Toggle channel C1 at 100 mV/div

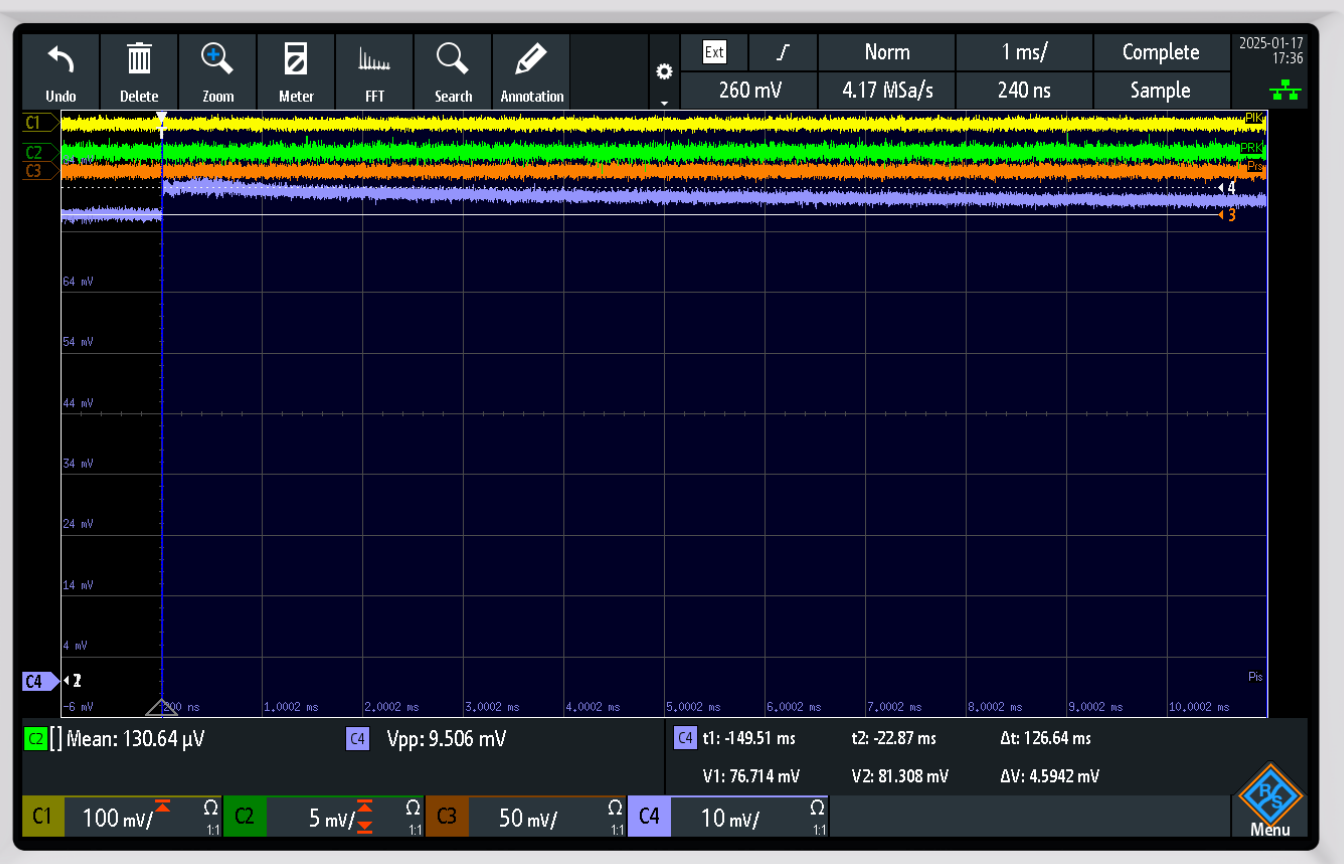point(122,817)
